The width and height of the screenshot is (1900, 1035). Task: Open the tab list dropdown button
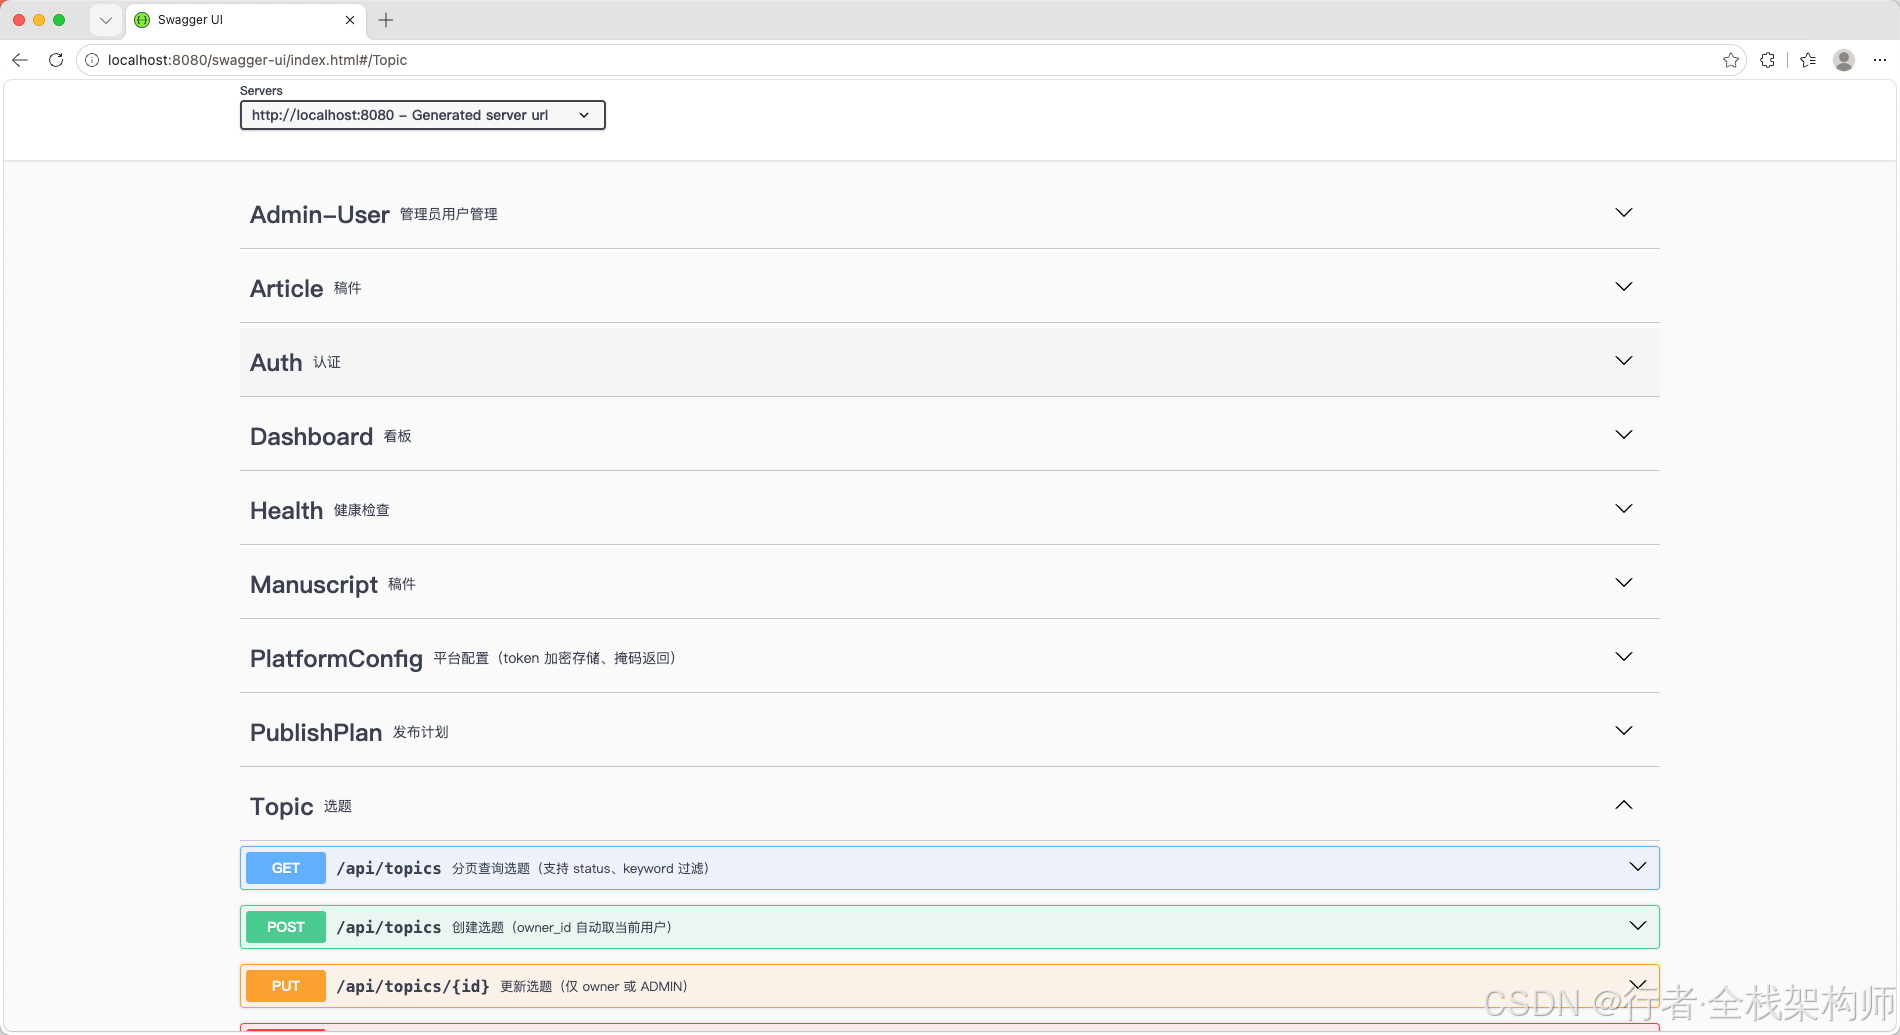click(x=105, y=20)
